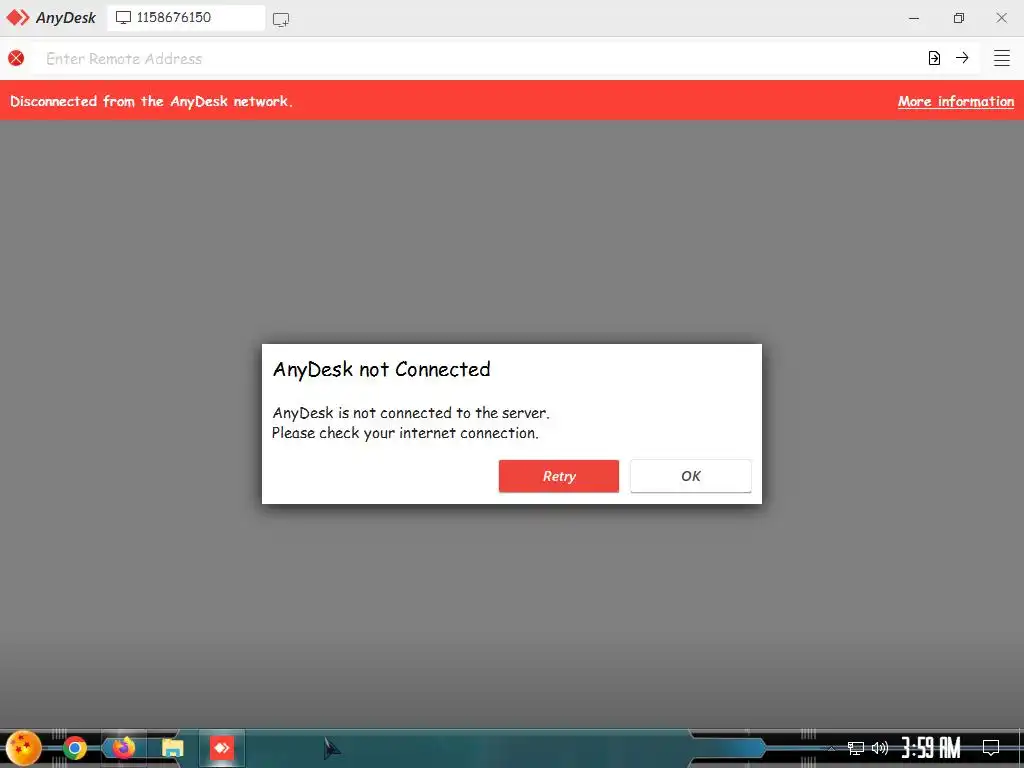The height and width of the screenshot is (768, 1024).
Task: Launch Google Chrome from the taskbar
Action: click(75, 748)
